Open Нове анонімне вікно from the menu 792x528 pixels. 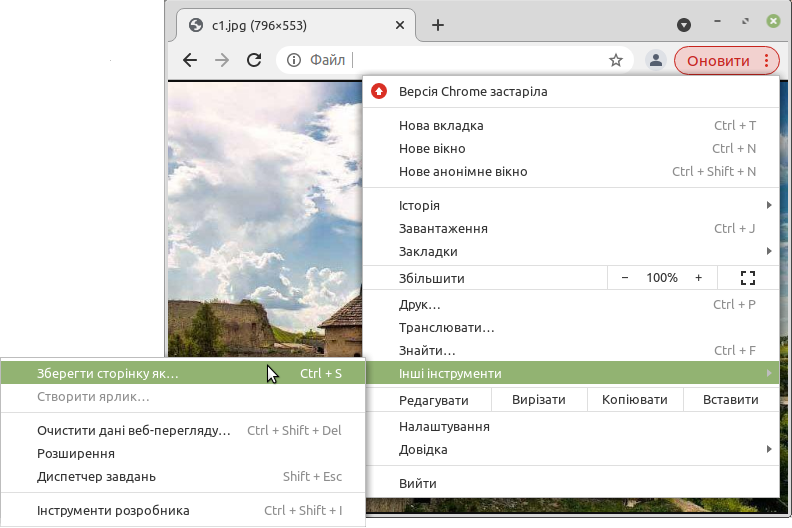463,172
